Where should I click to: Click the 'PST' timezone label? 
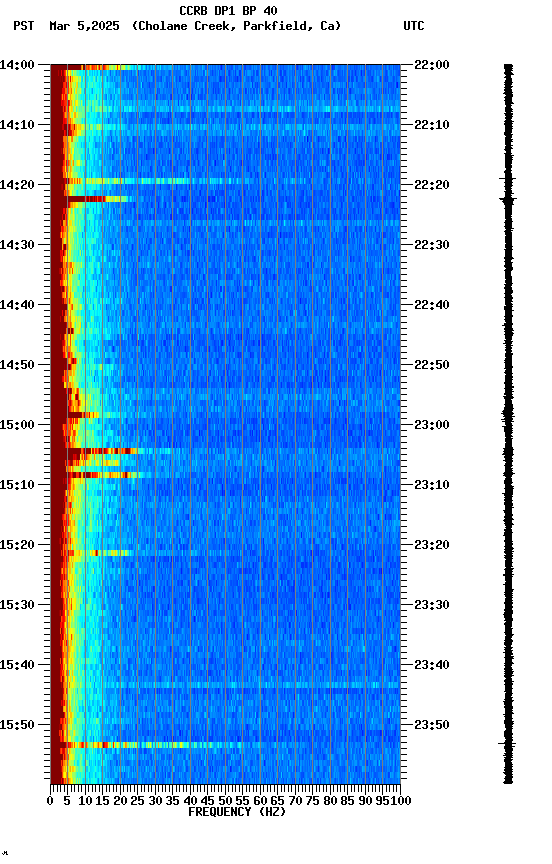24,26
